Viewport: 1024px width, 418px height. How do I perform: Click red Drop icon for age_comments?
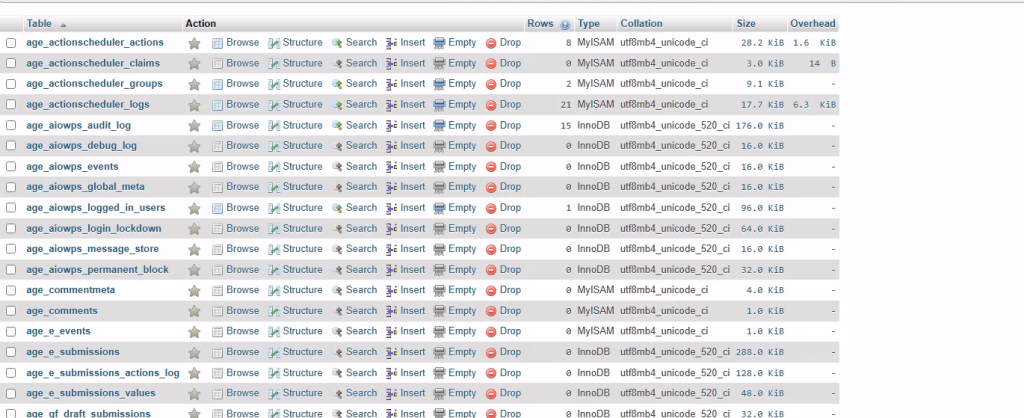pos(491,312)
